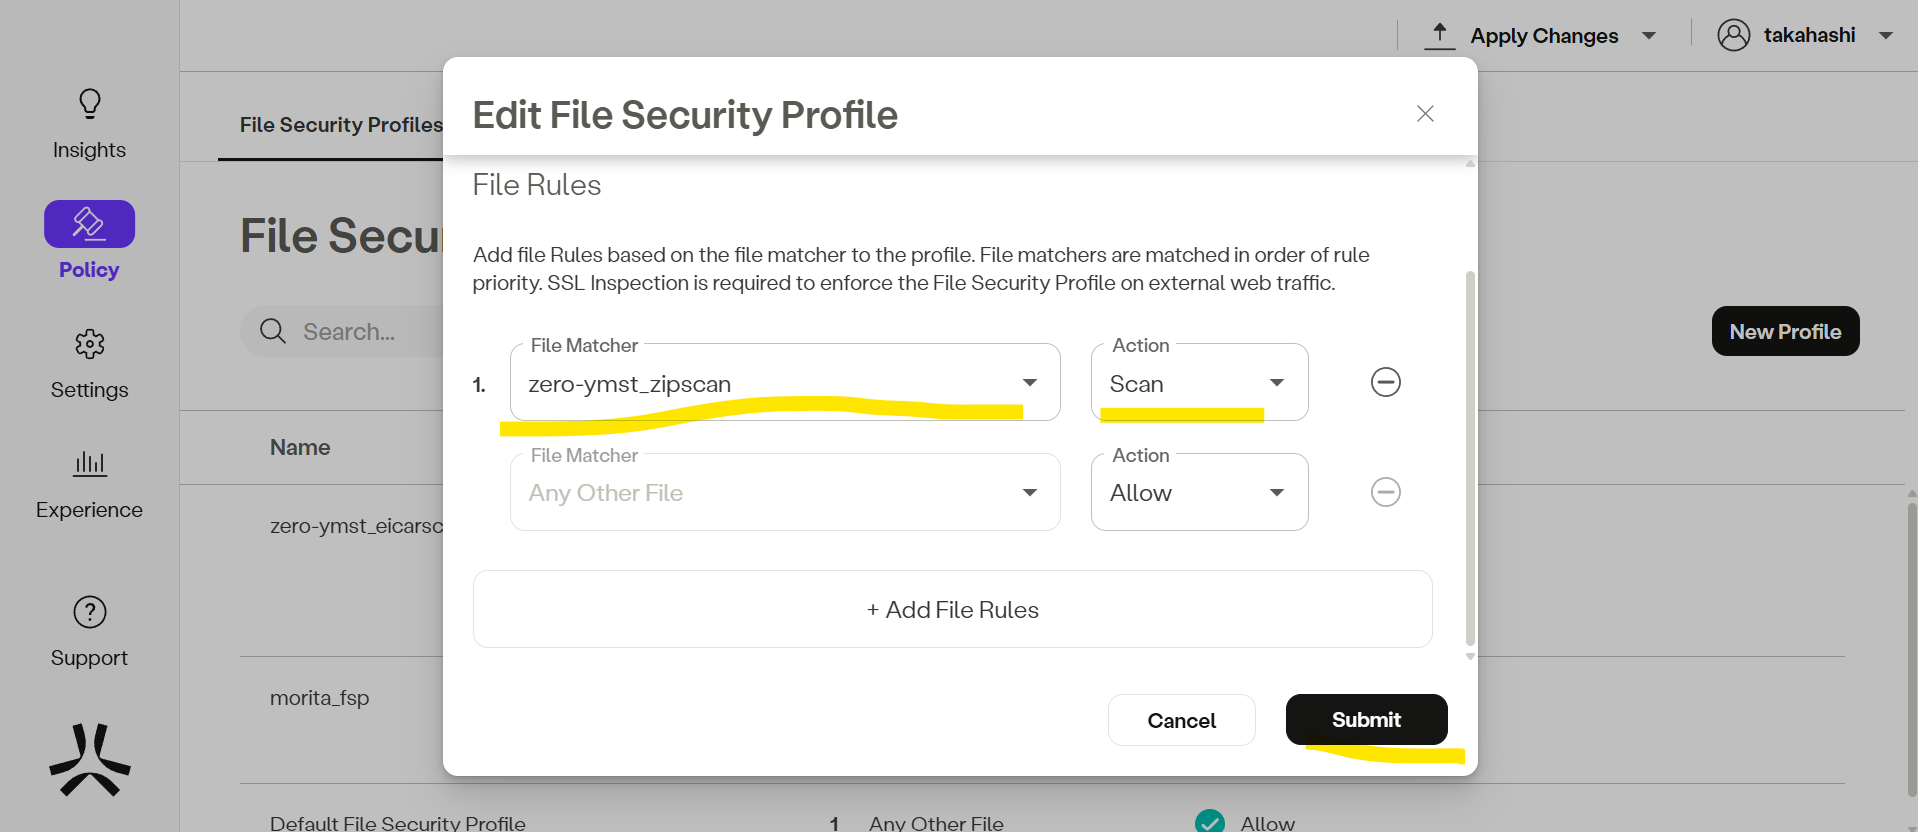Click Add File Rules button
This screenshot has width=1918, height=832.
952,609
